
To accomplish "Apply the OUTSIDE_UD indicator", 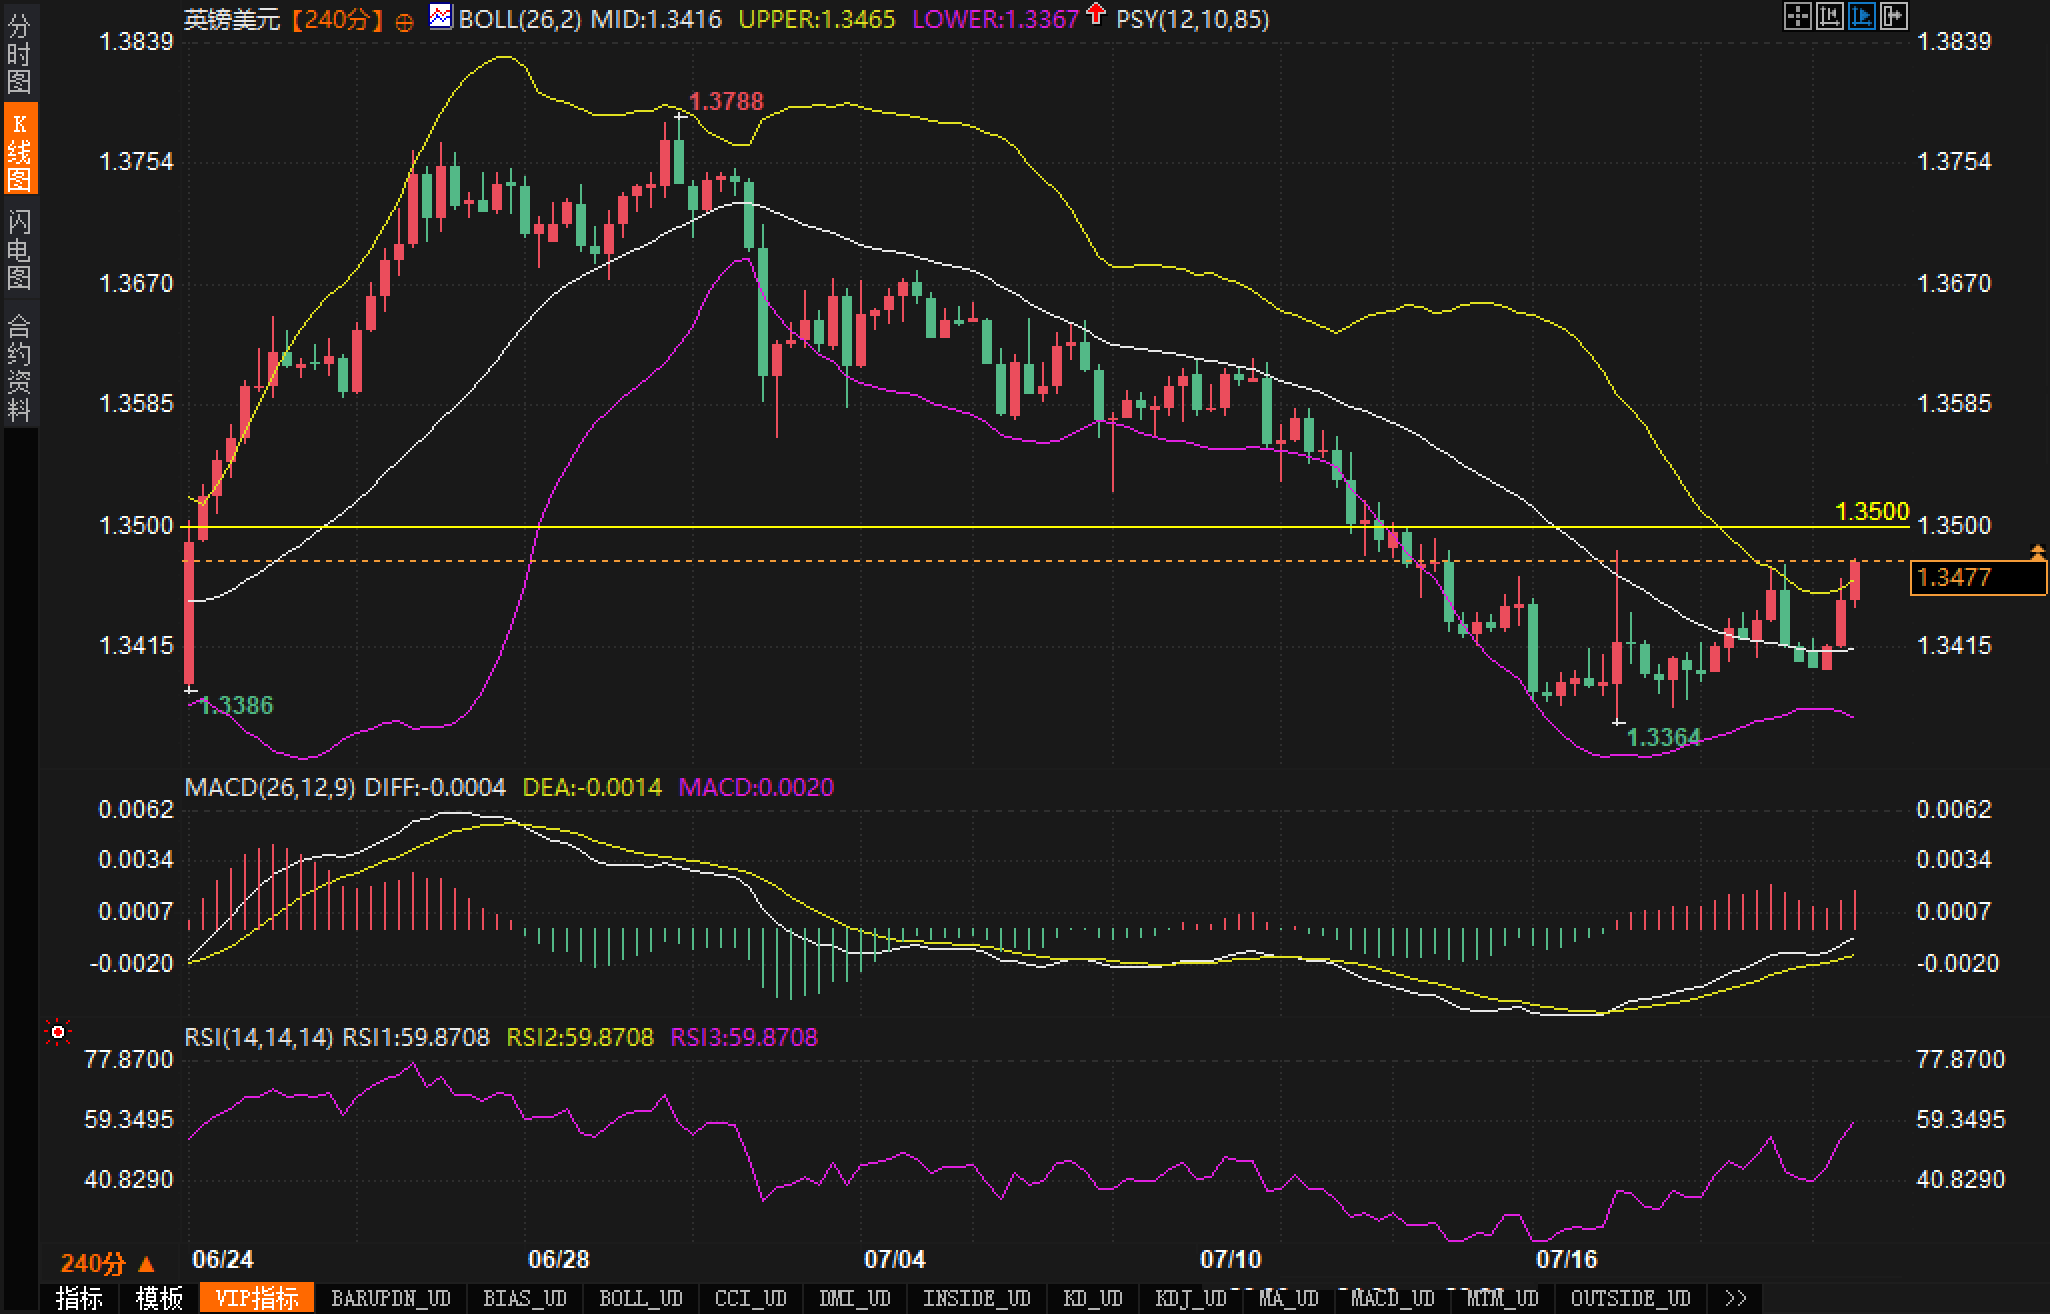I will (1631, 1298).
